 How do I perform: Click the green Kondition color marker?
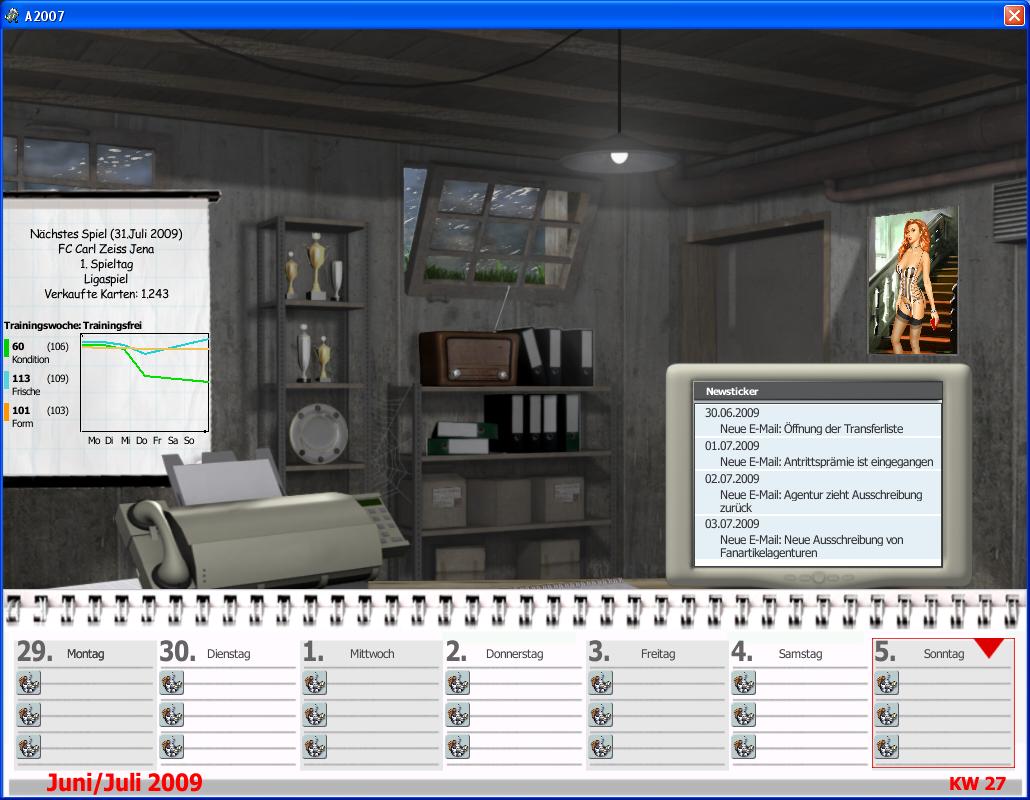7,348
